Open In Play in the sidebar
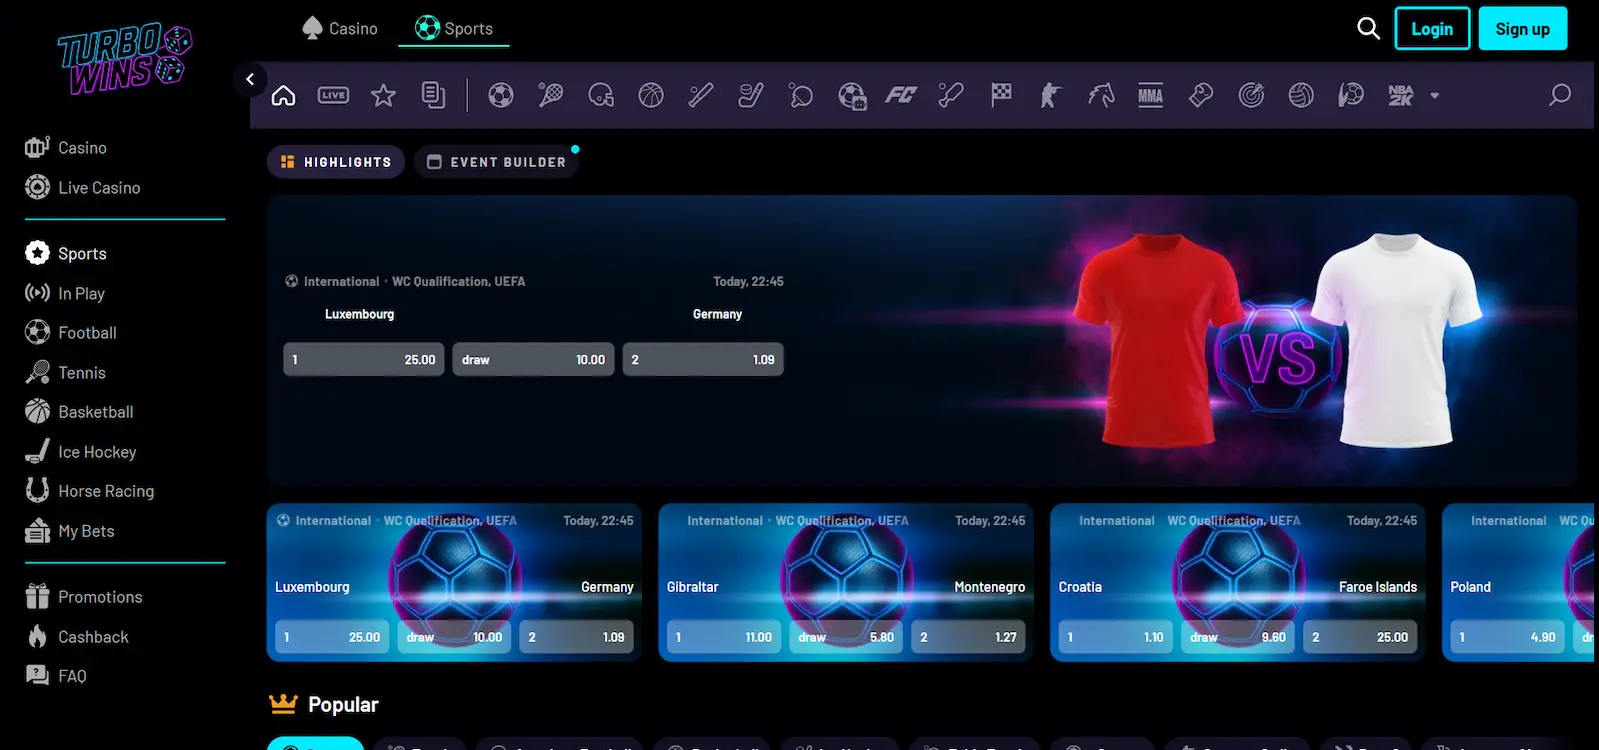 coord(65,293)
